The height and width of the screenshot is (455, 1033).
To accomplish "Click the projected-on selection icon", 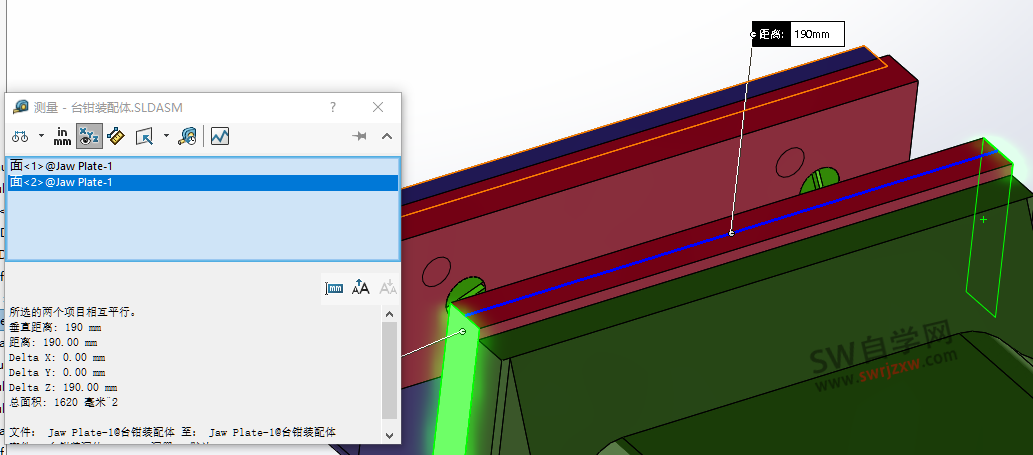I will pyautogui.click(x=144, y=136).
